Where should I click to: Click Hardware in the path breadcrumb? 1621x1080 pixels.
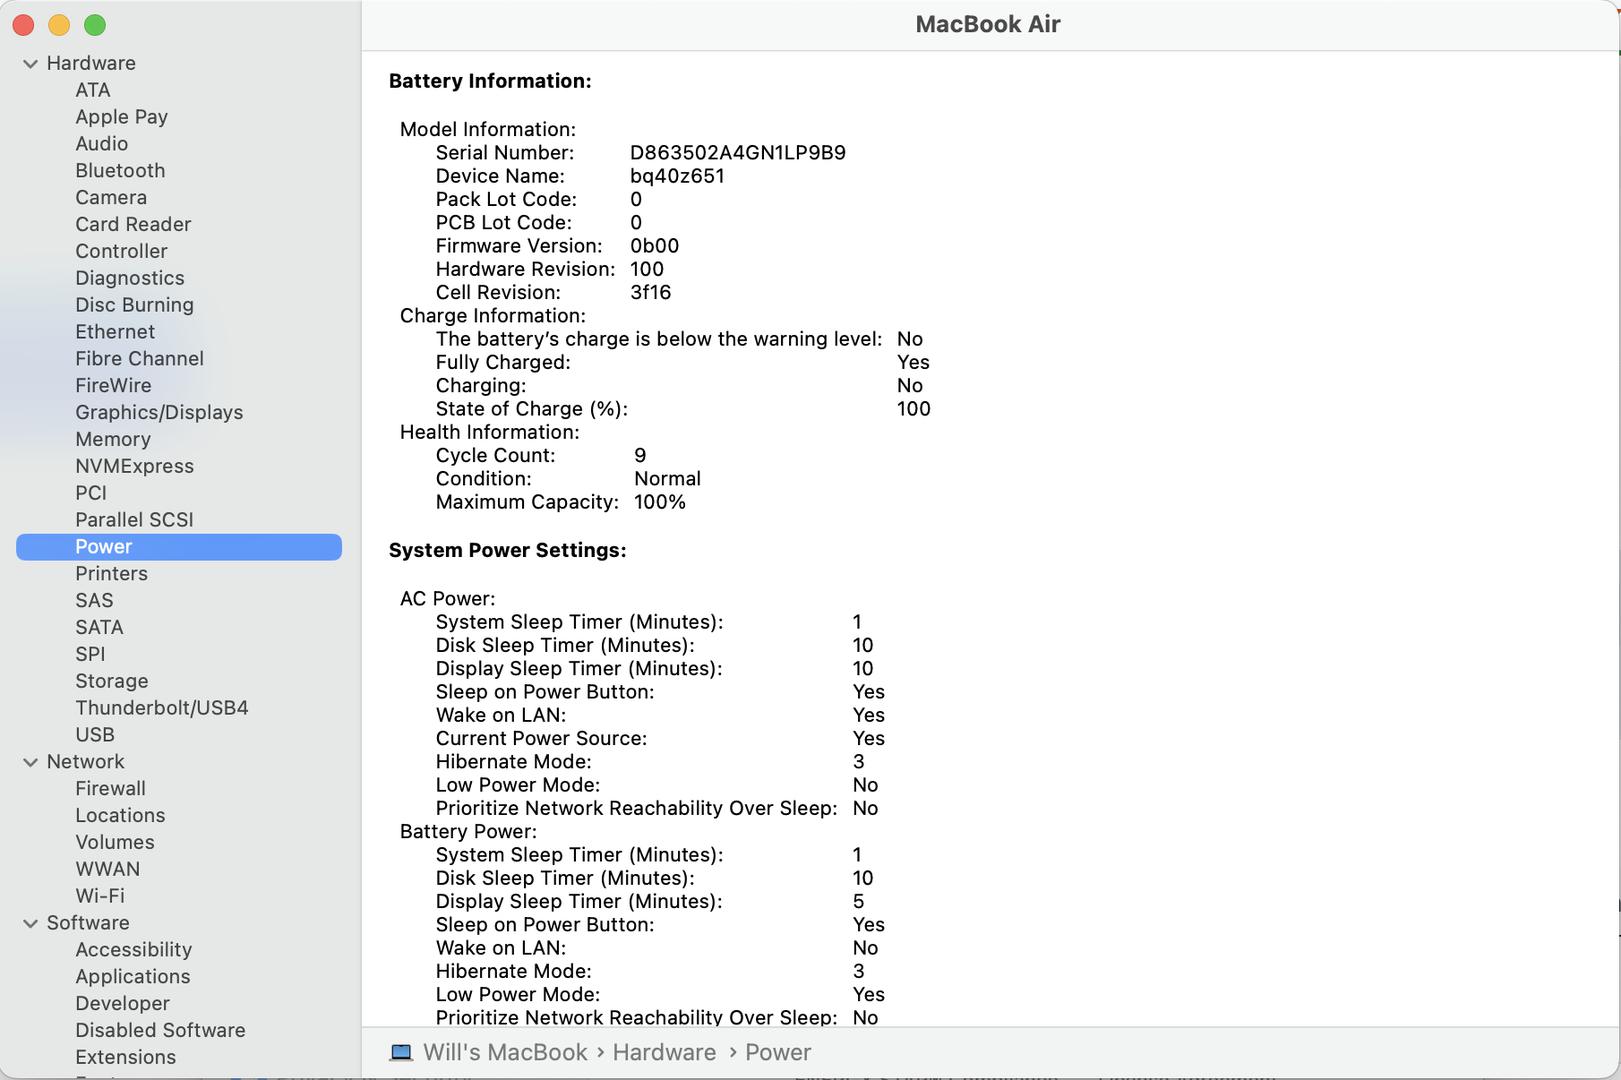point(664,1052)
